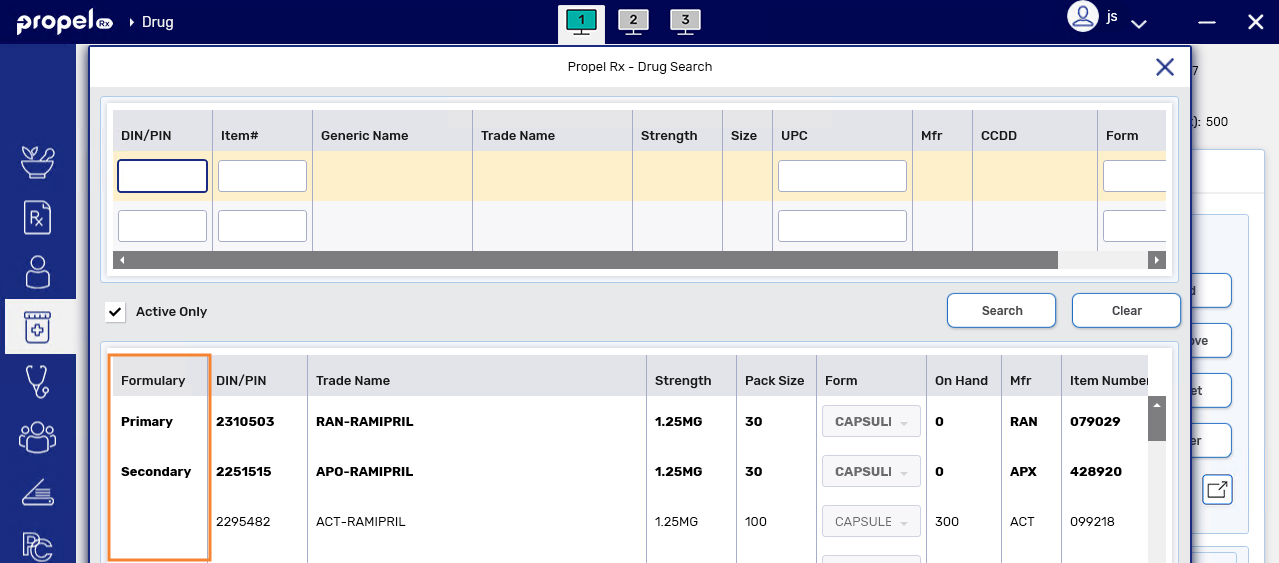Viewport: 1279px width, 563px height.
Task: Click the Clear button
Action: coord(1126,311)
